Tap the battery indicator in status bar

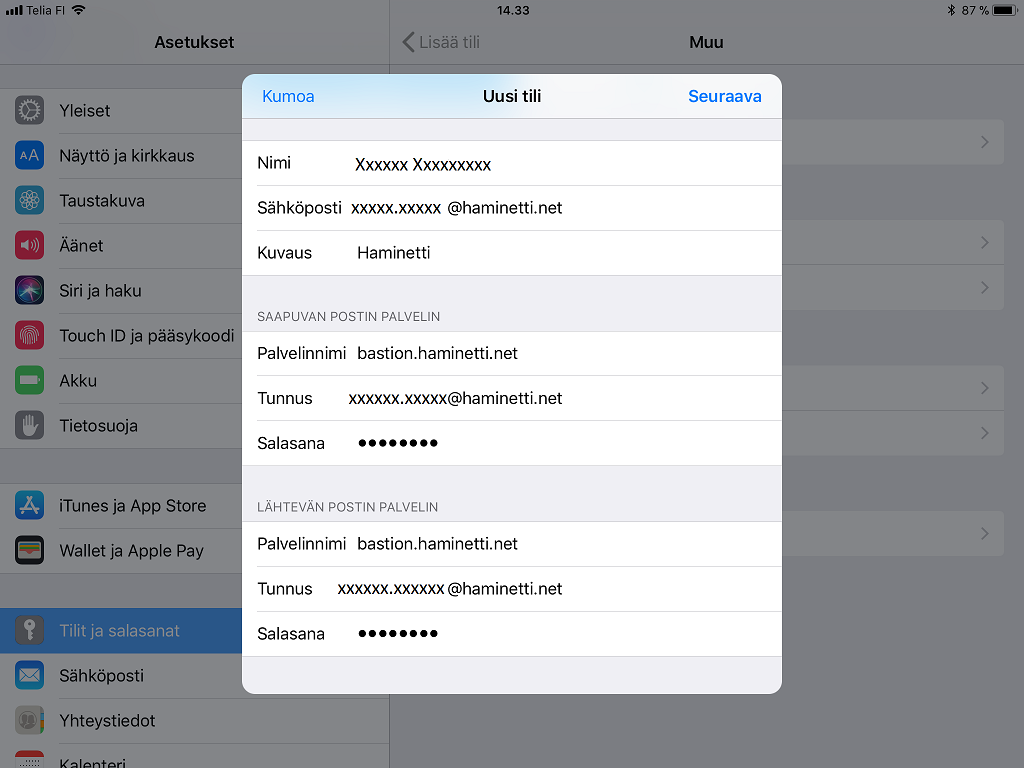click(x=1004, y=10)
